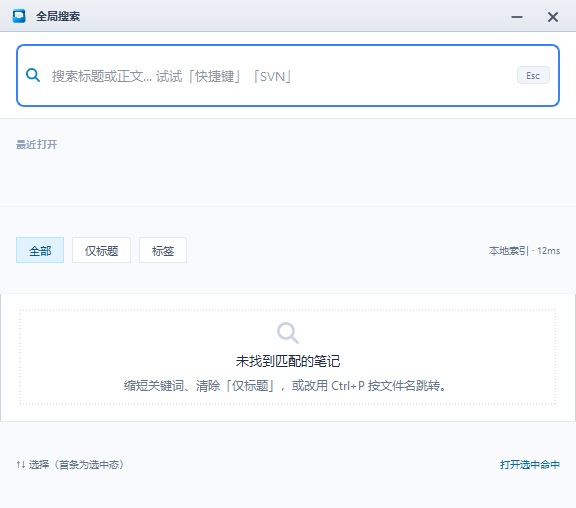Click the gray magnifier above the no-results message
Image resolution: width=576 pixels, height=508 pixels.
coord(288,333)
